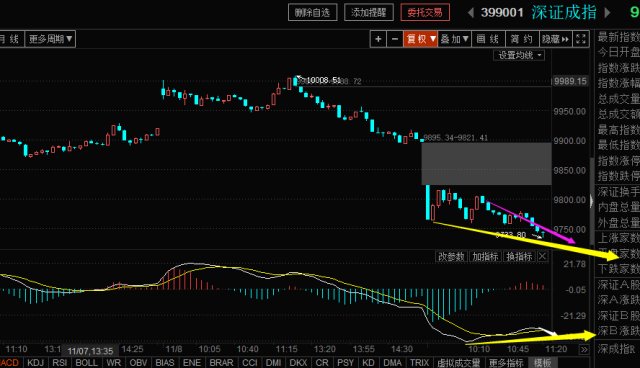The image size is (640, 368).
Task: Click 11/07,13:35 crosshair time label
Action: pyautogui.click(x=90, y=351)
